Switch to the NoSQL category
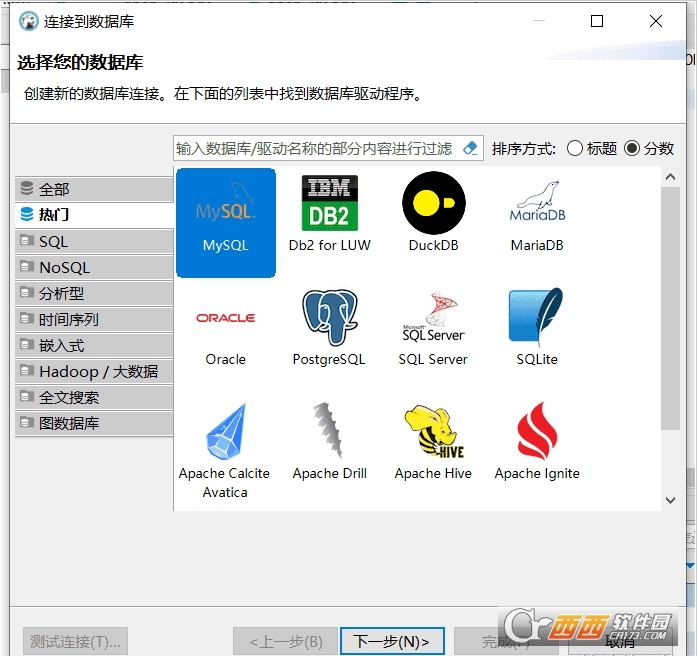The image size is (698, 656). tap(94, 267)
